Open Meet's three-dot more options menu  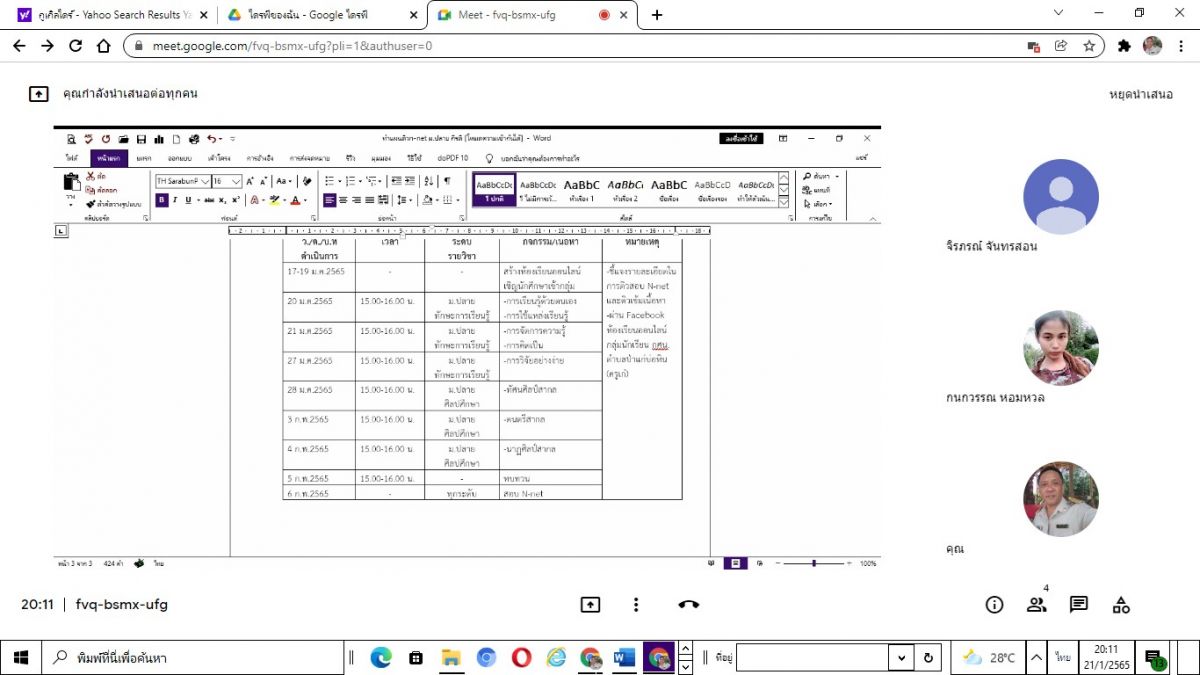[x=636, y=604]
